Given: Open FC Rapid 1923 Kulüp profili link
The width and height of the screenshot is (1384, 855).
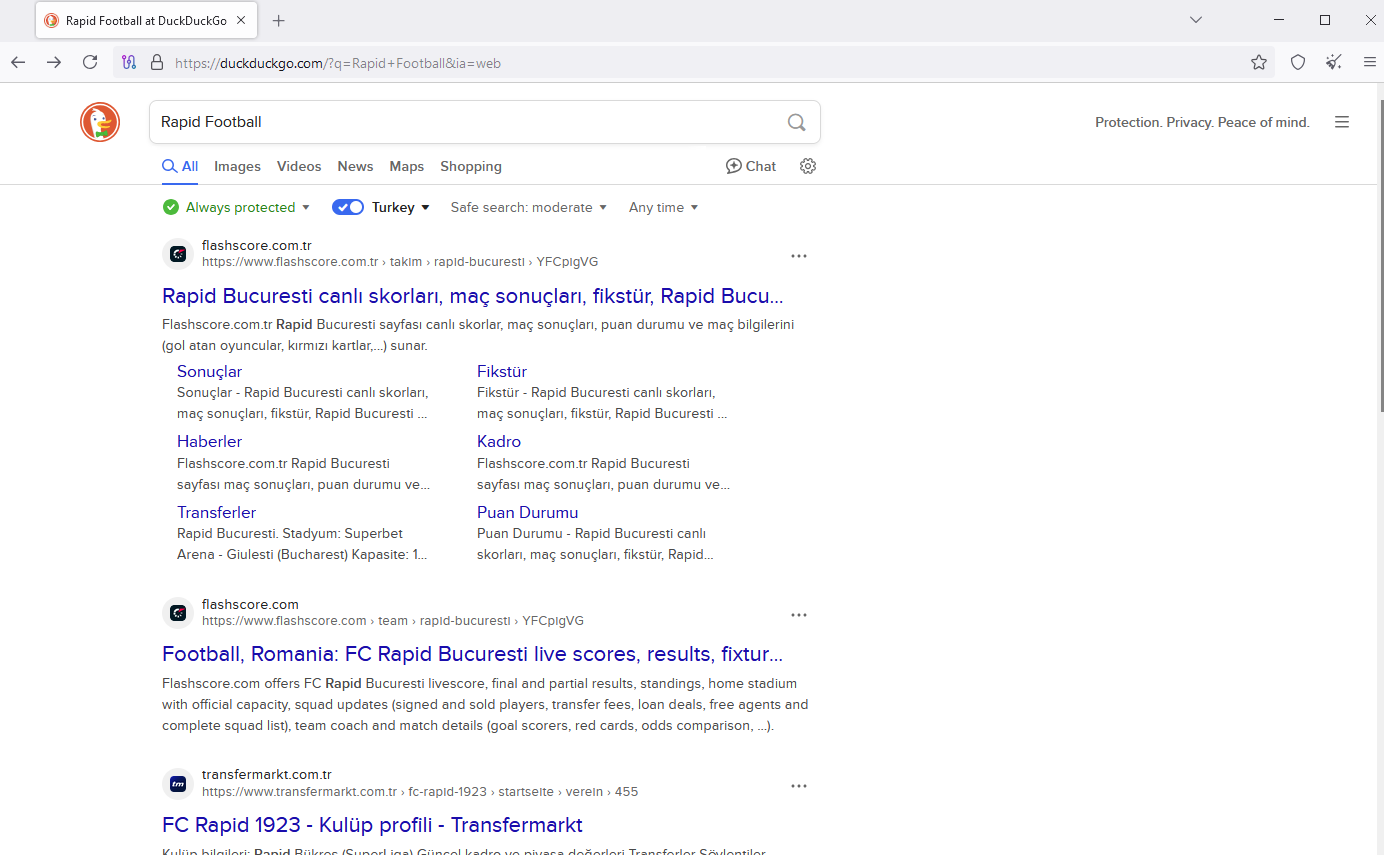Looking at the screenshot, I should point(372,825).
